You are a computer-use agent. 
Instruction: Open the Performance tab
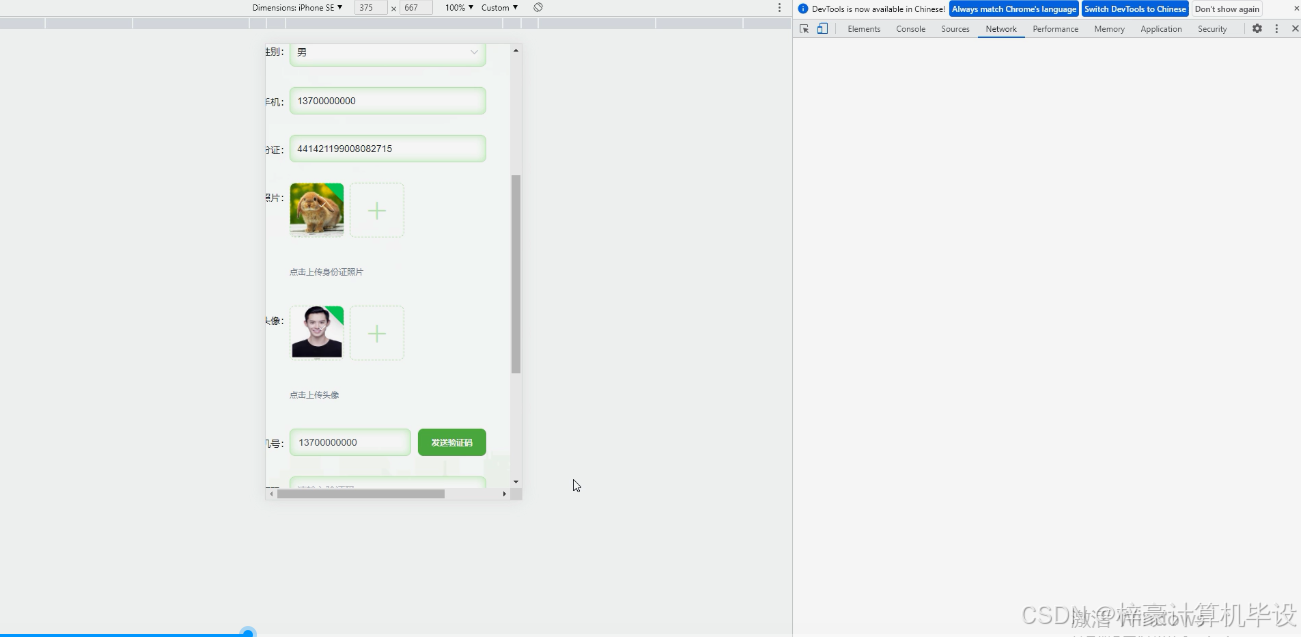tap(1056, 29)
